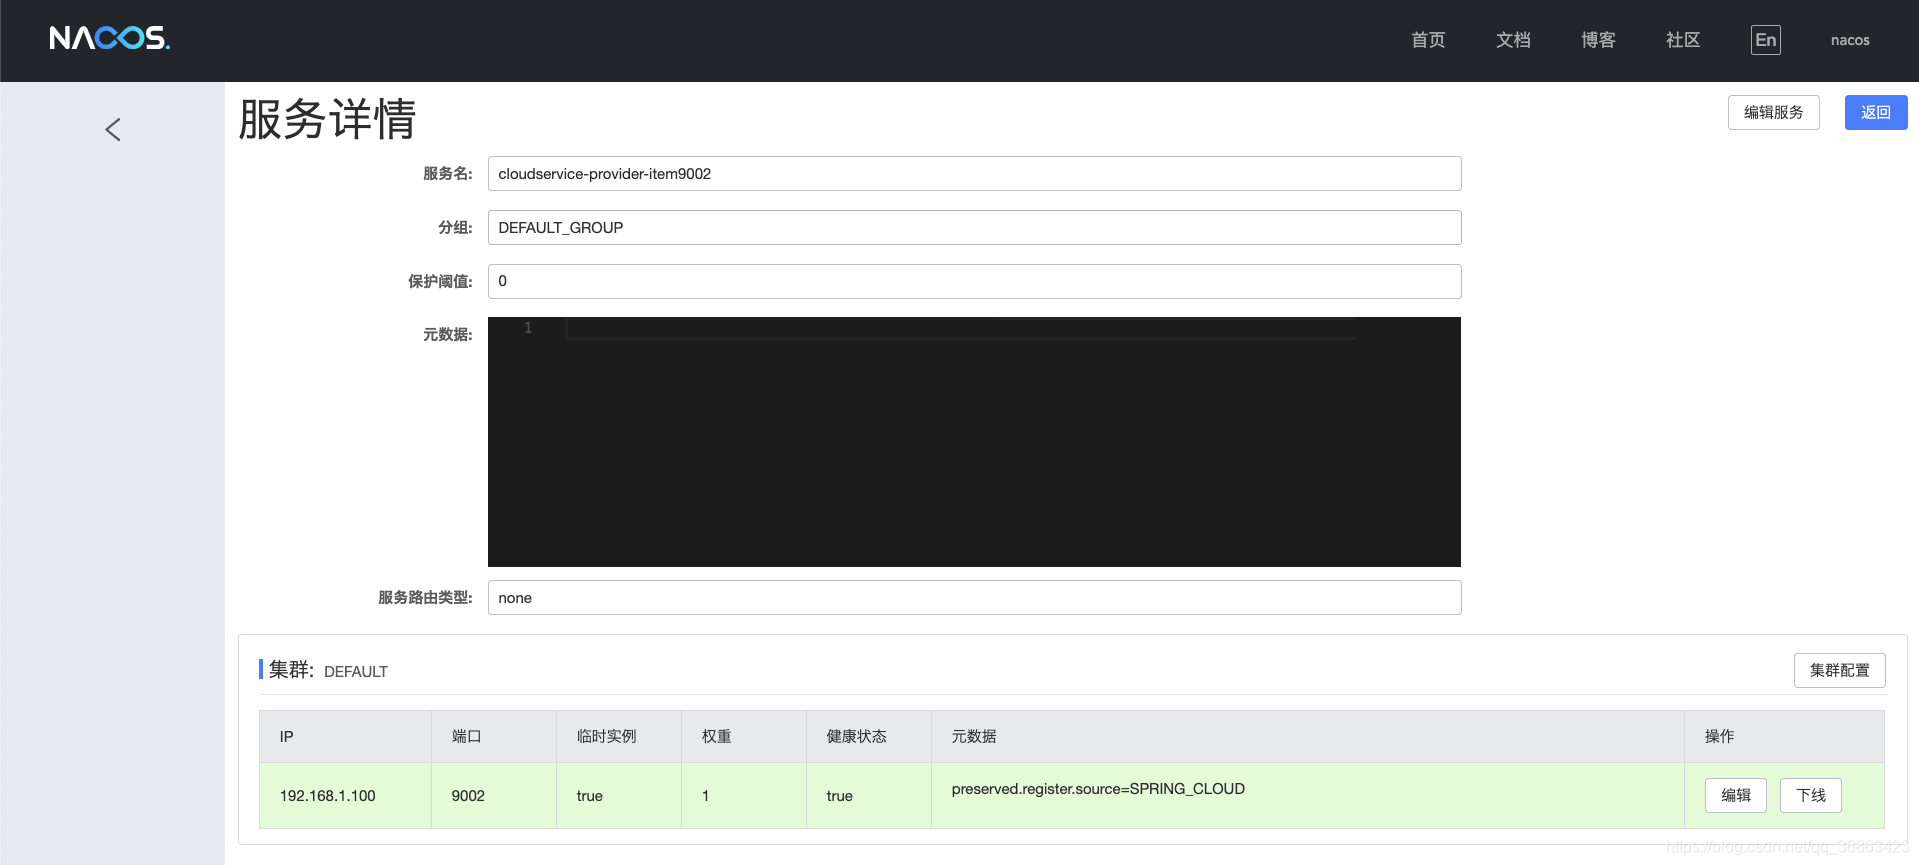1919x865 pixels.
Task: Take instance offline with 下线 button
Action: point(1810,795)
